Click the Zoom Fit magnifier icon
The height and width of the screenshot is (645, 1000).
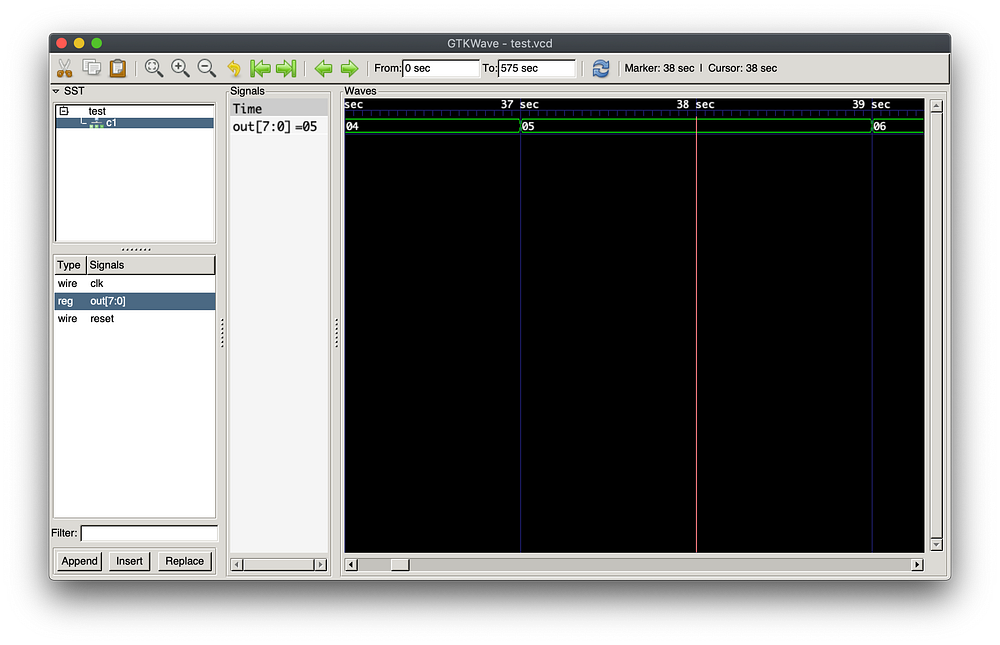click(x=153, y=68)
